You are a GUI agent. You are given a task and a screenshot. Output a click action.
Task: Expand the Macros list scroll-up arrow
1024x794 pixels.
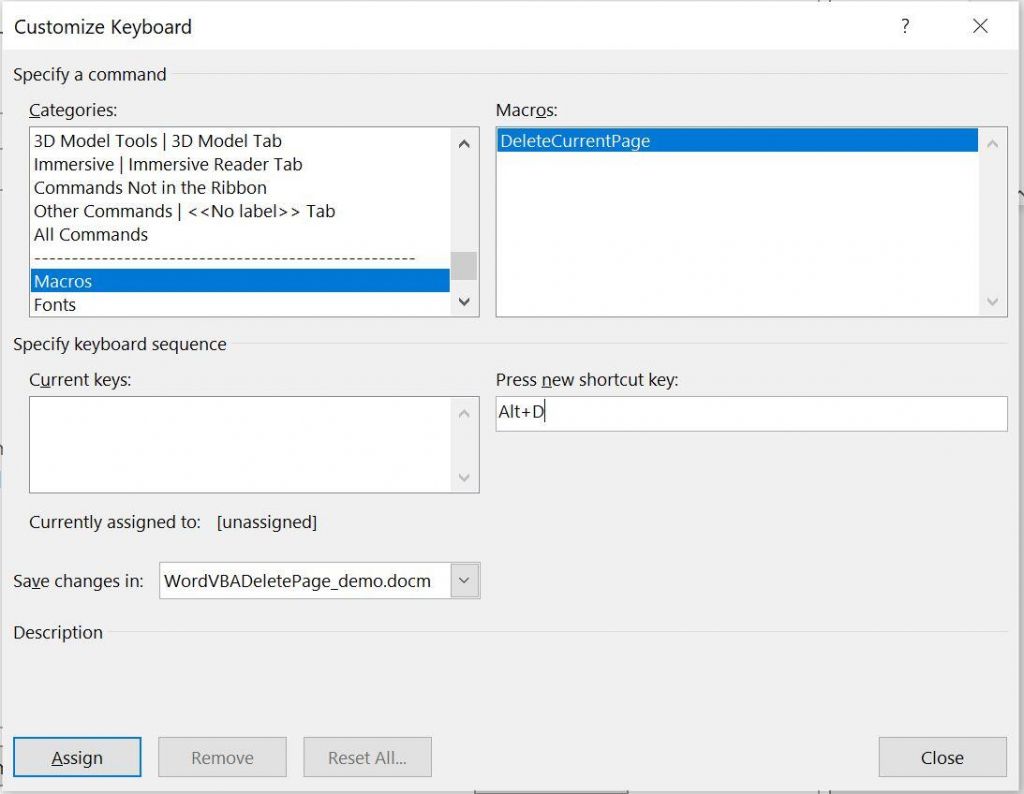pos(991,143)
